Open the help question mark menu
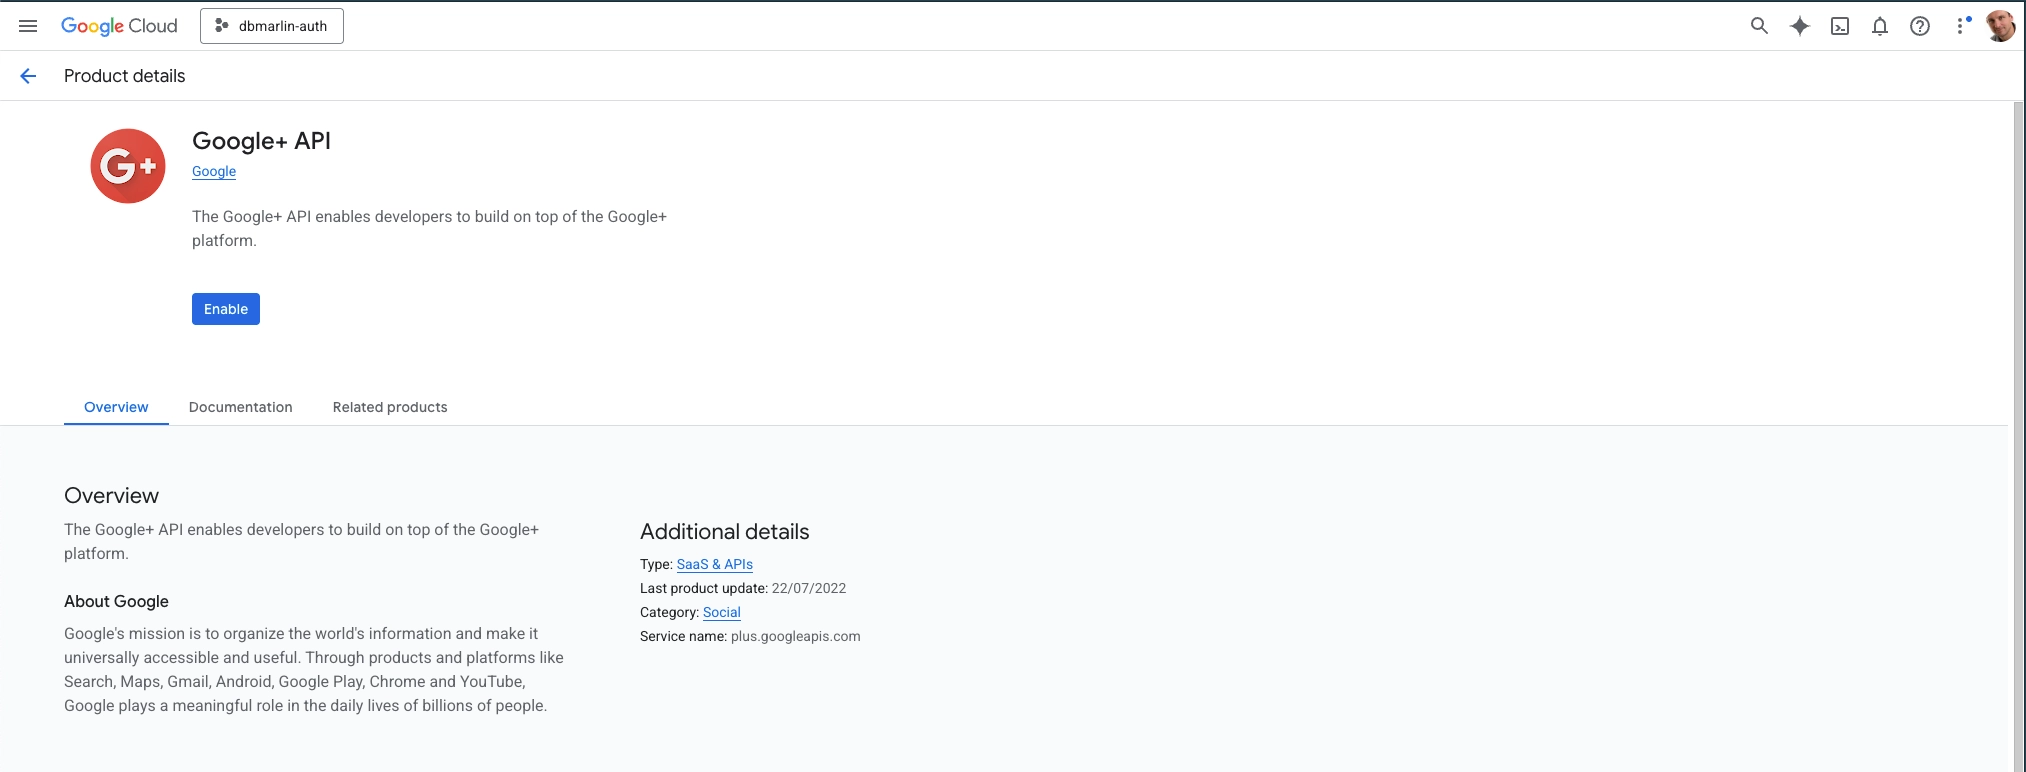Image resolution: width=2026 pixels, height=772 pixels. [1920, 27]
